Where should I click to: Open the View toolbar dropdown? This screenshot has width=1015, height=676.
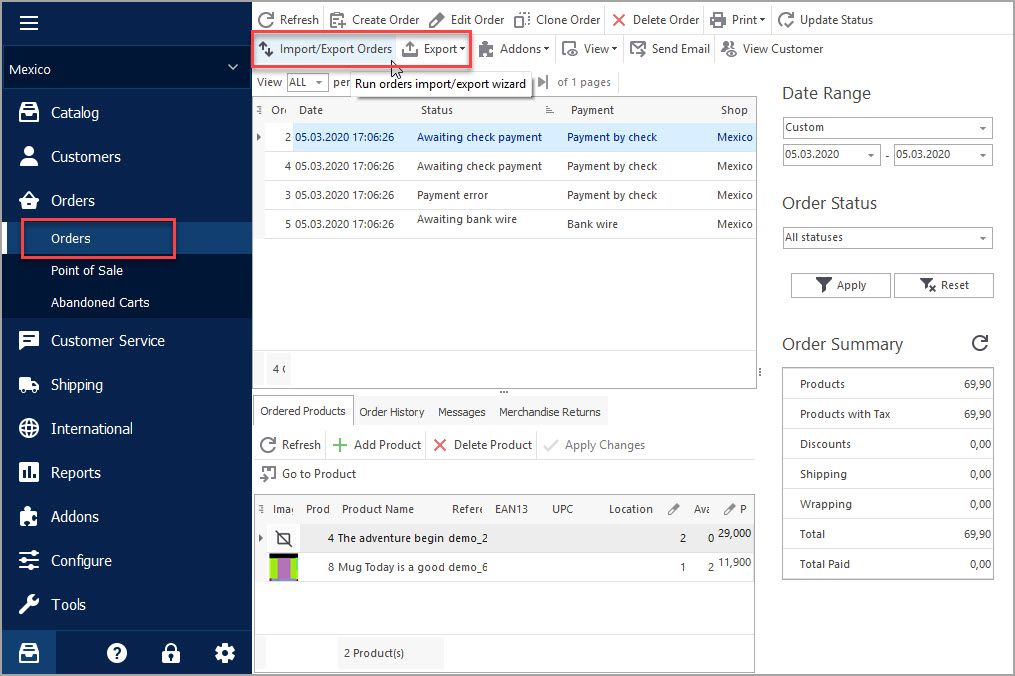point(590,49)
